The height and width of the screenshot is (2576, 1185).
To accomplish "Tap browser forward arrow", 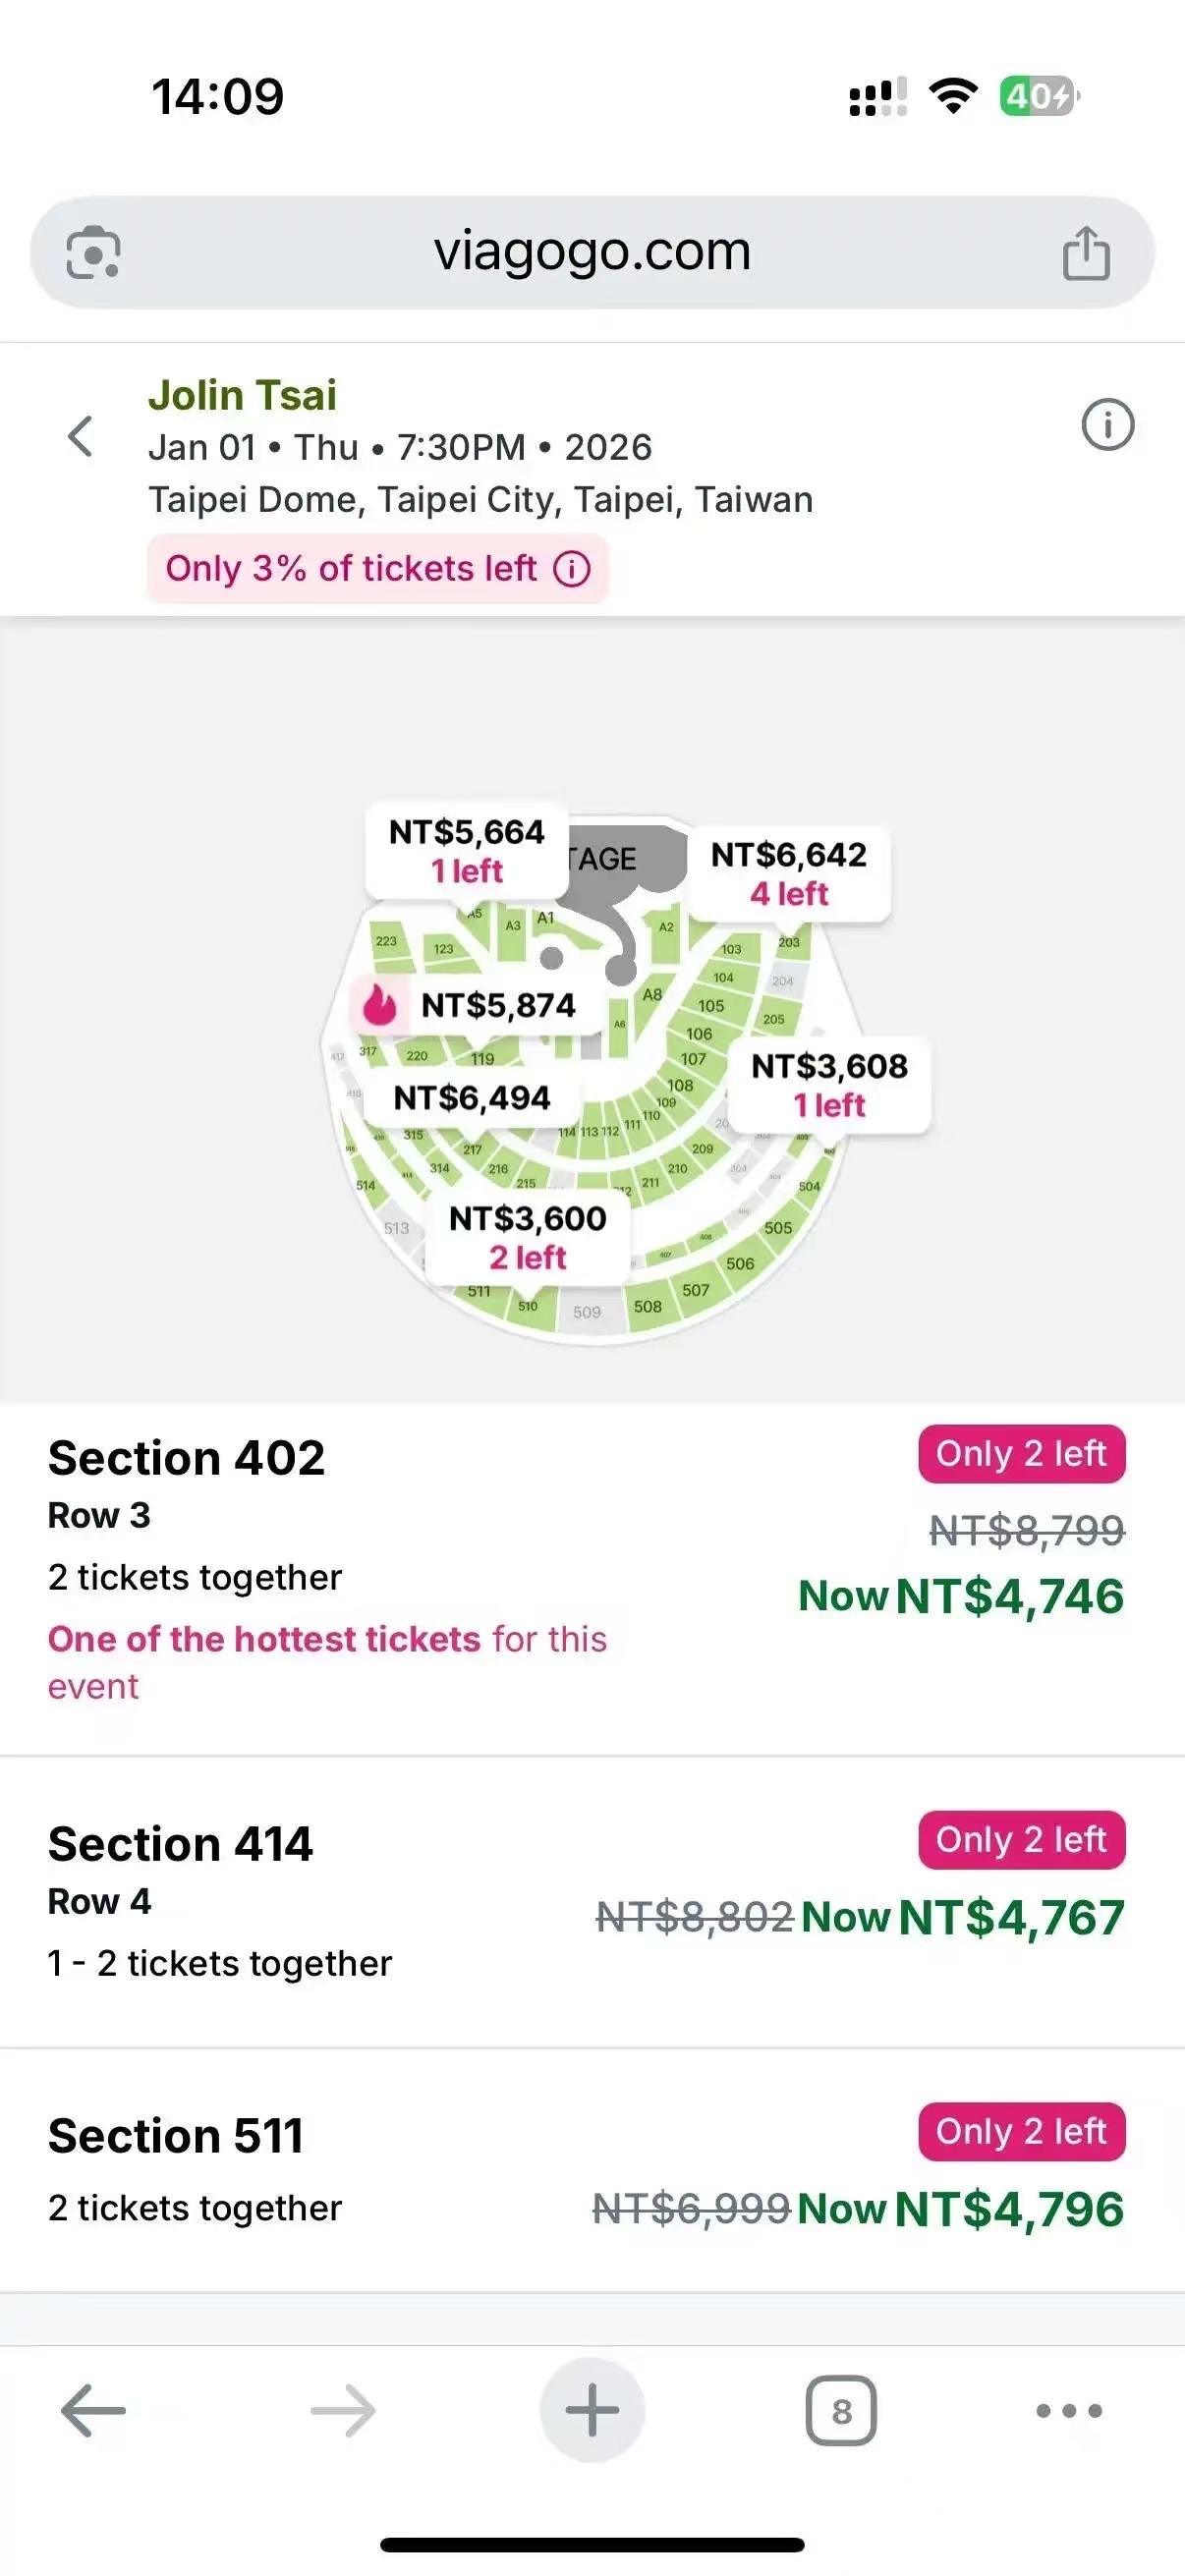I will coord(343,2411).
